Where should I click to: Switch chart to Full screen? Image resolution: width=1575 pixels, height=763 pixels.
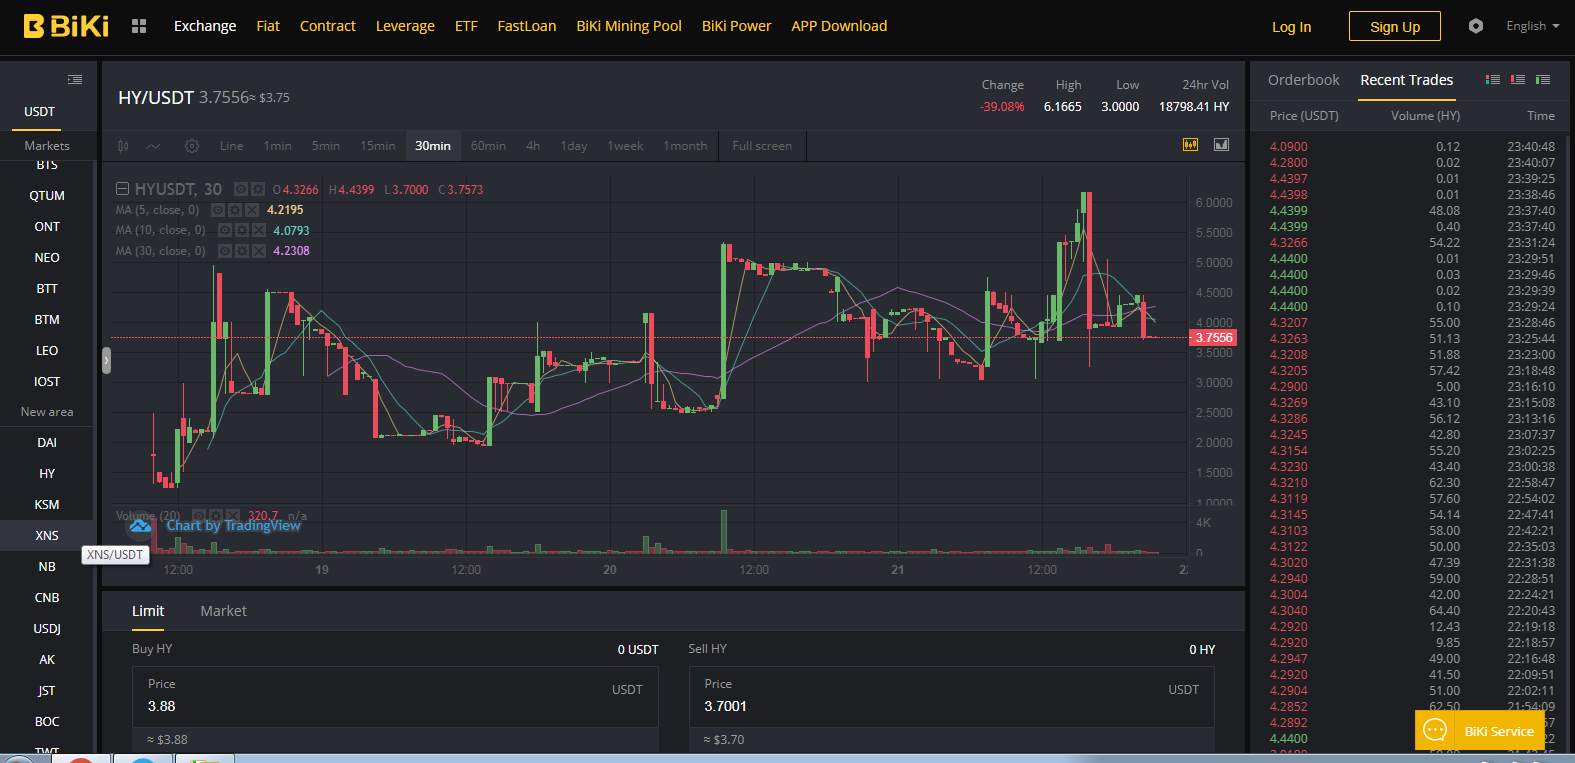(762, 146)
